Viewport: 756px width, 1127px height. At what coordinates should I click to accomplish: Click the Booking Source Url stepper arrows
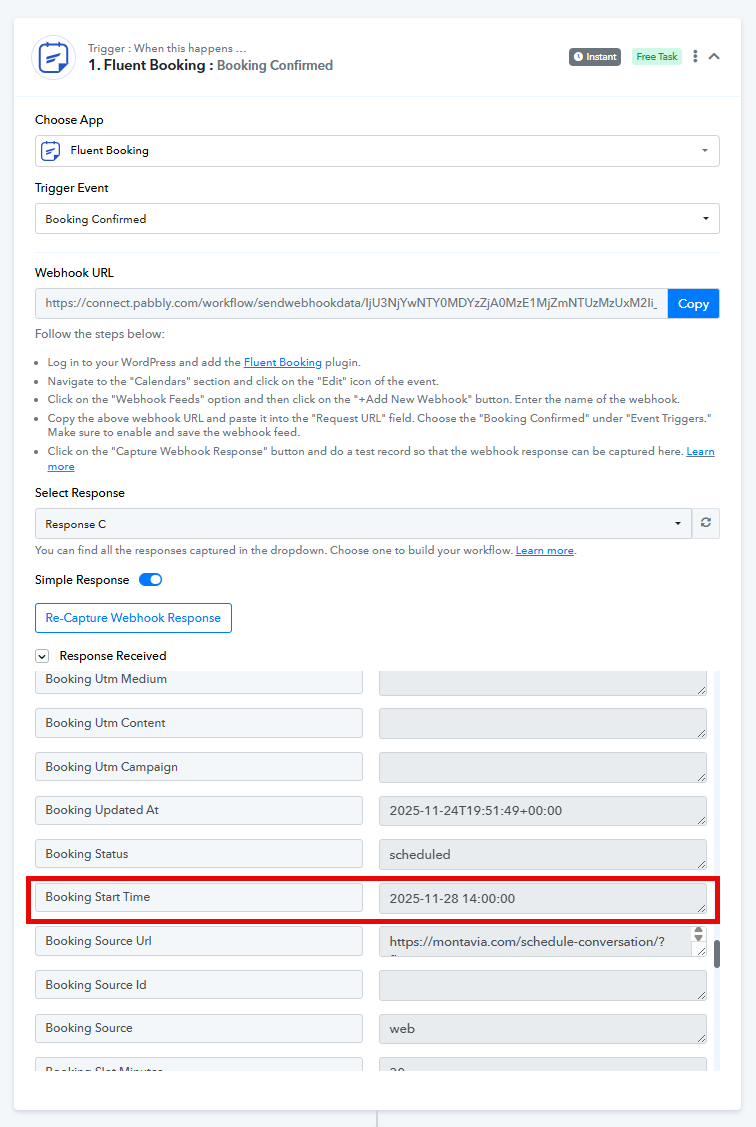click(698, 935)
